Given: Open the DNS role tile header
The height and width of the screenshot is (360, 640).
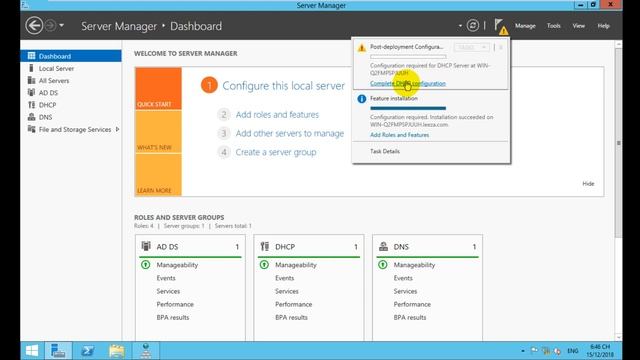Looking at the screenshot, I should (427, 247).
